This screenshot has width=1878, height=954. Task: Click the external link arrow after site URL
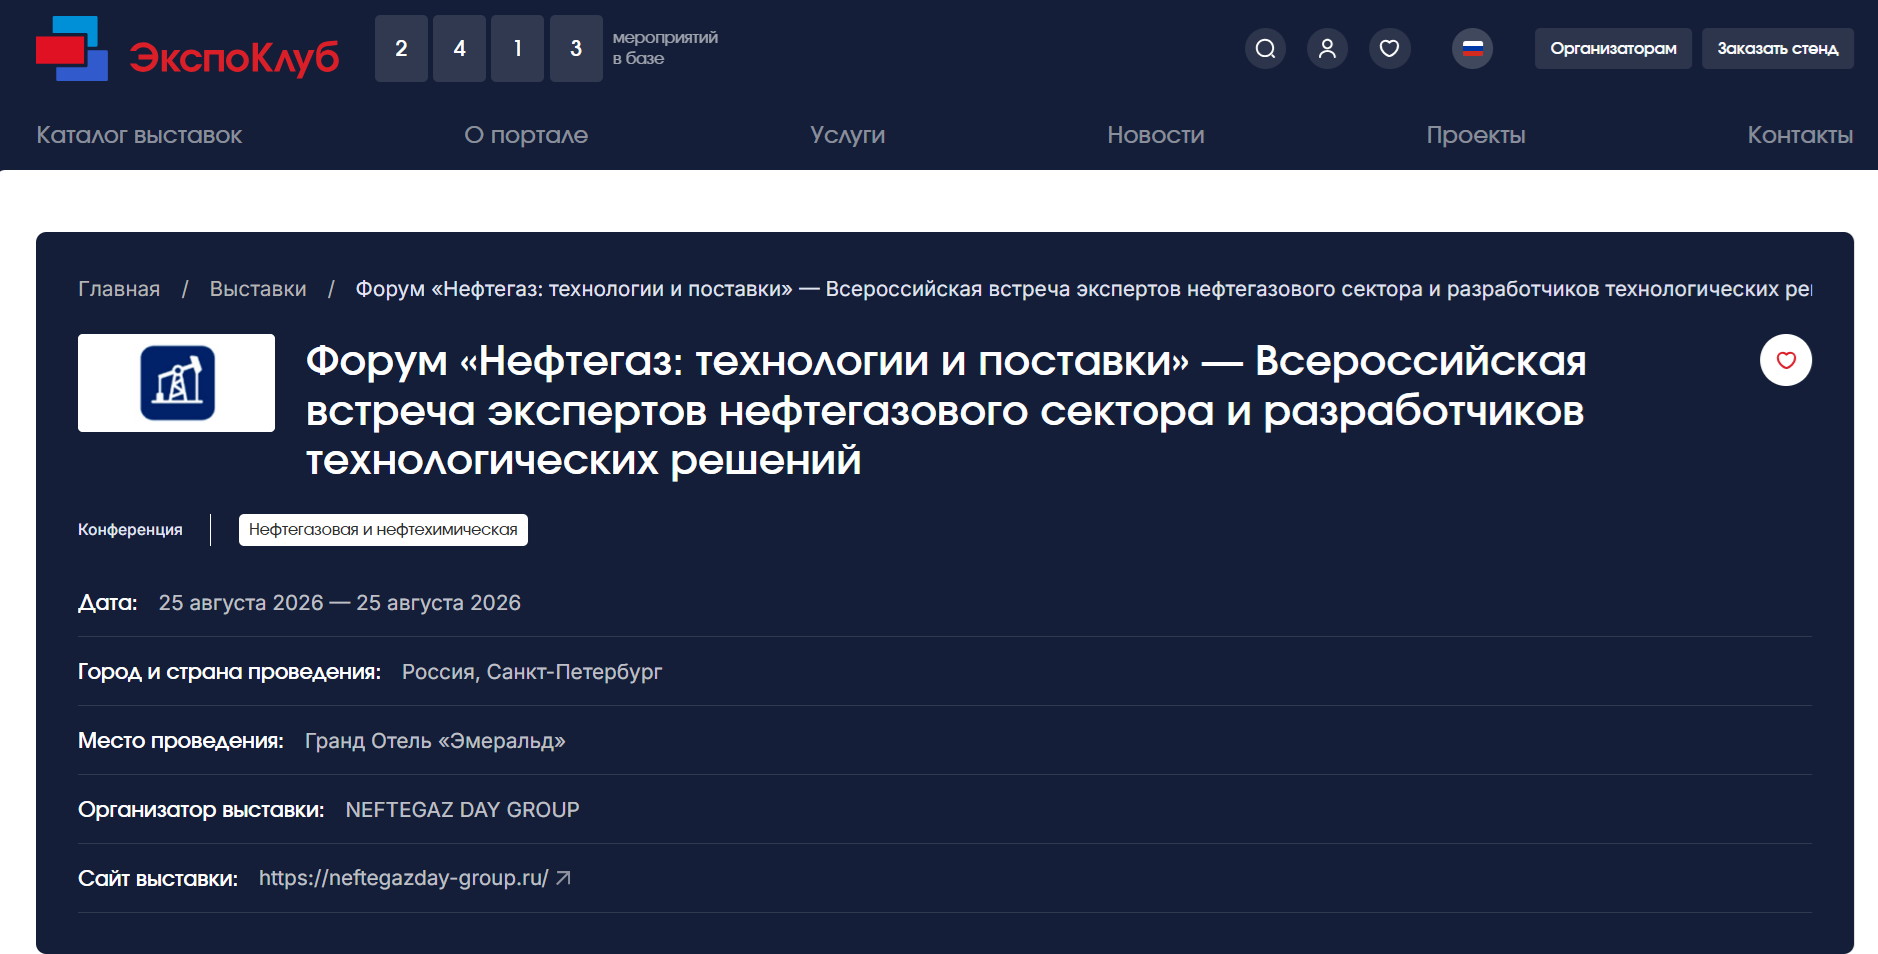tap(563, 878)
